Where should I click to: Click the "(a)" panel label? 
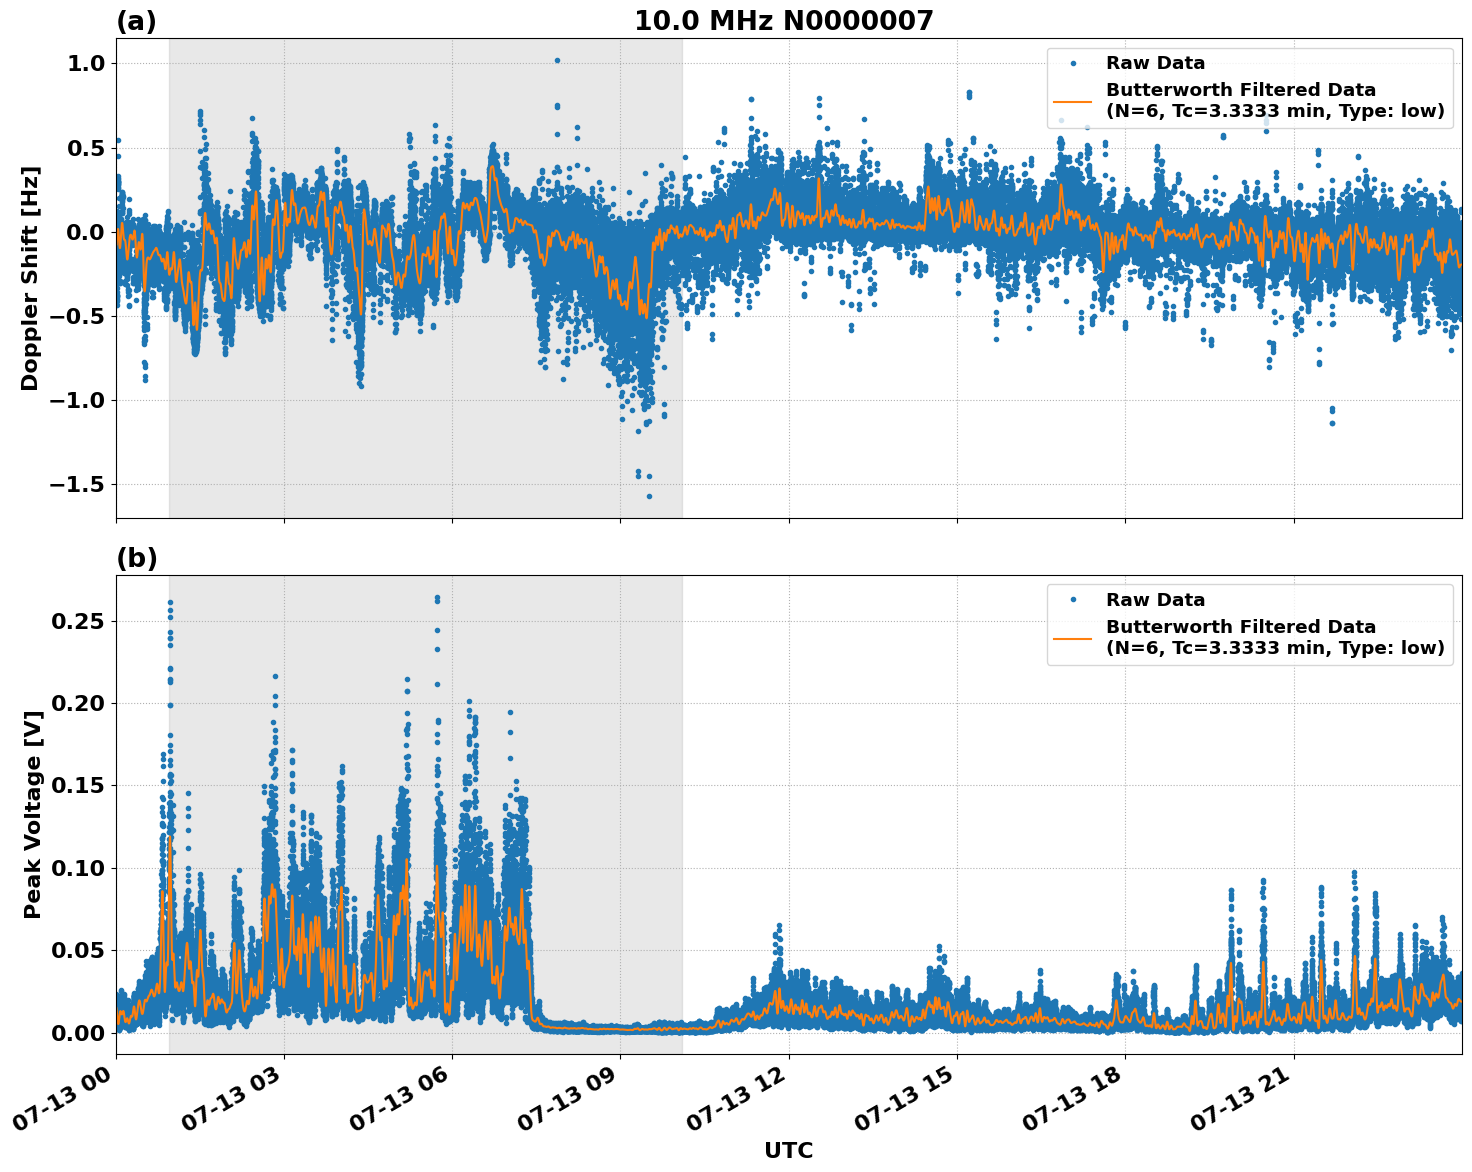[x=136, y=21]
